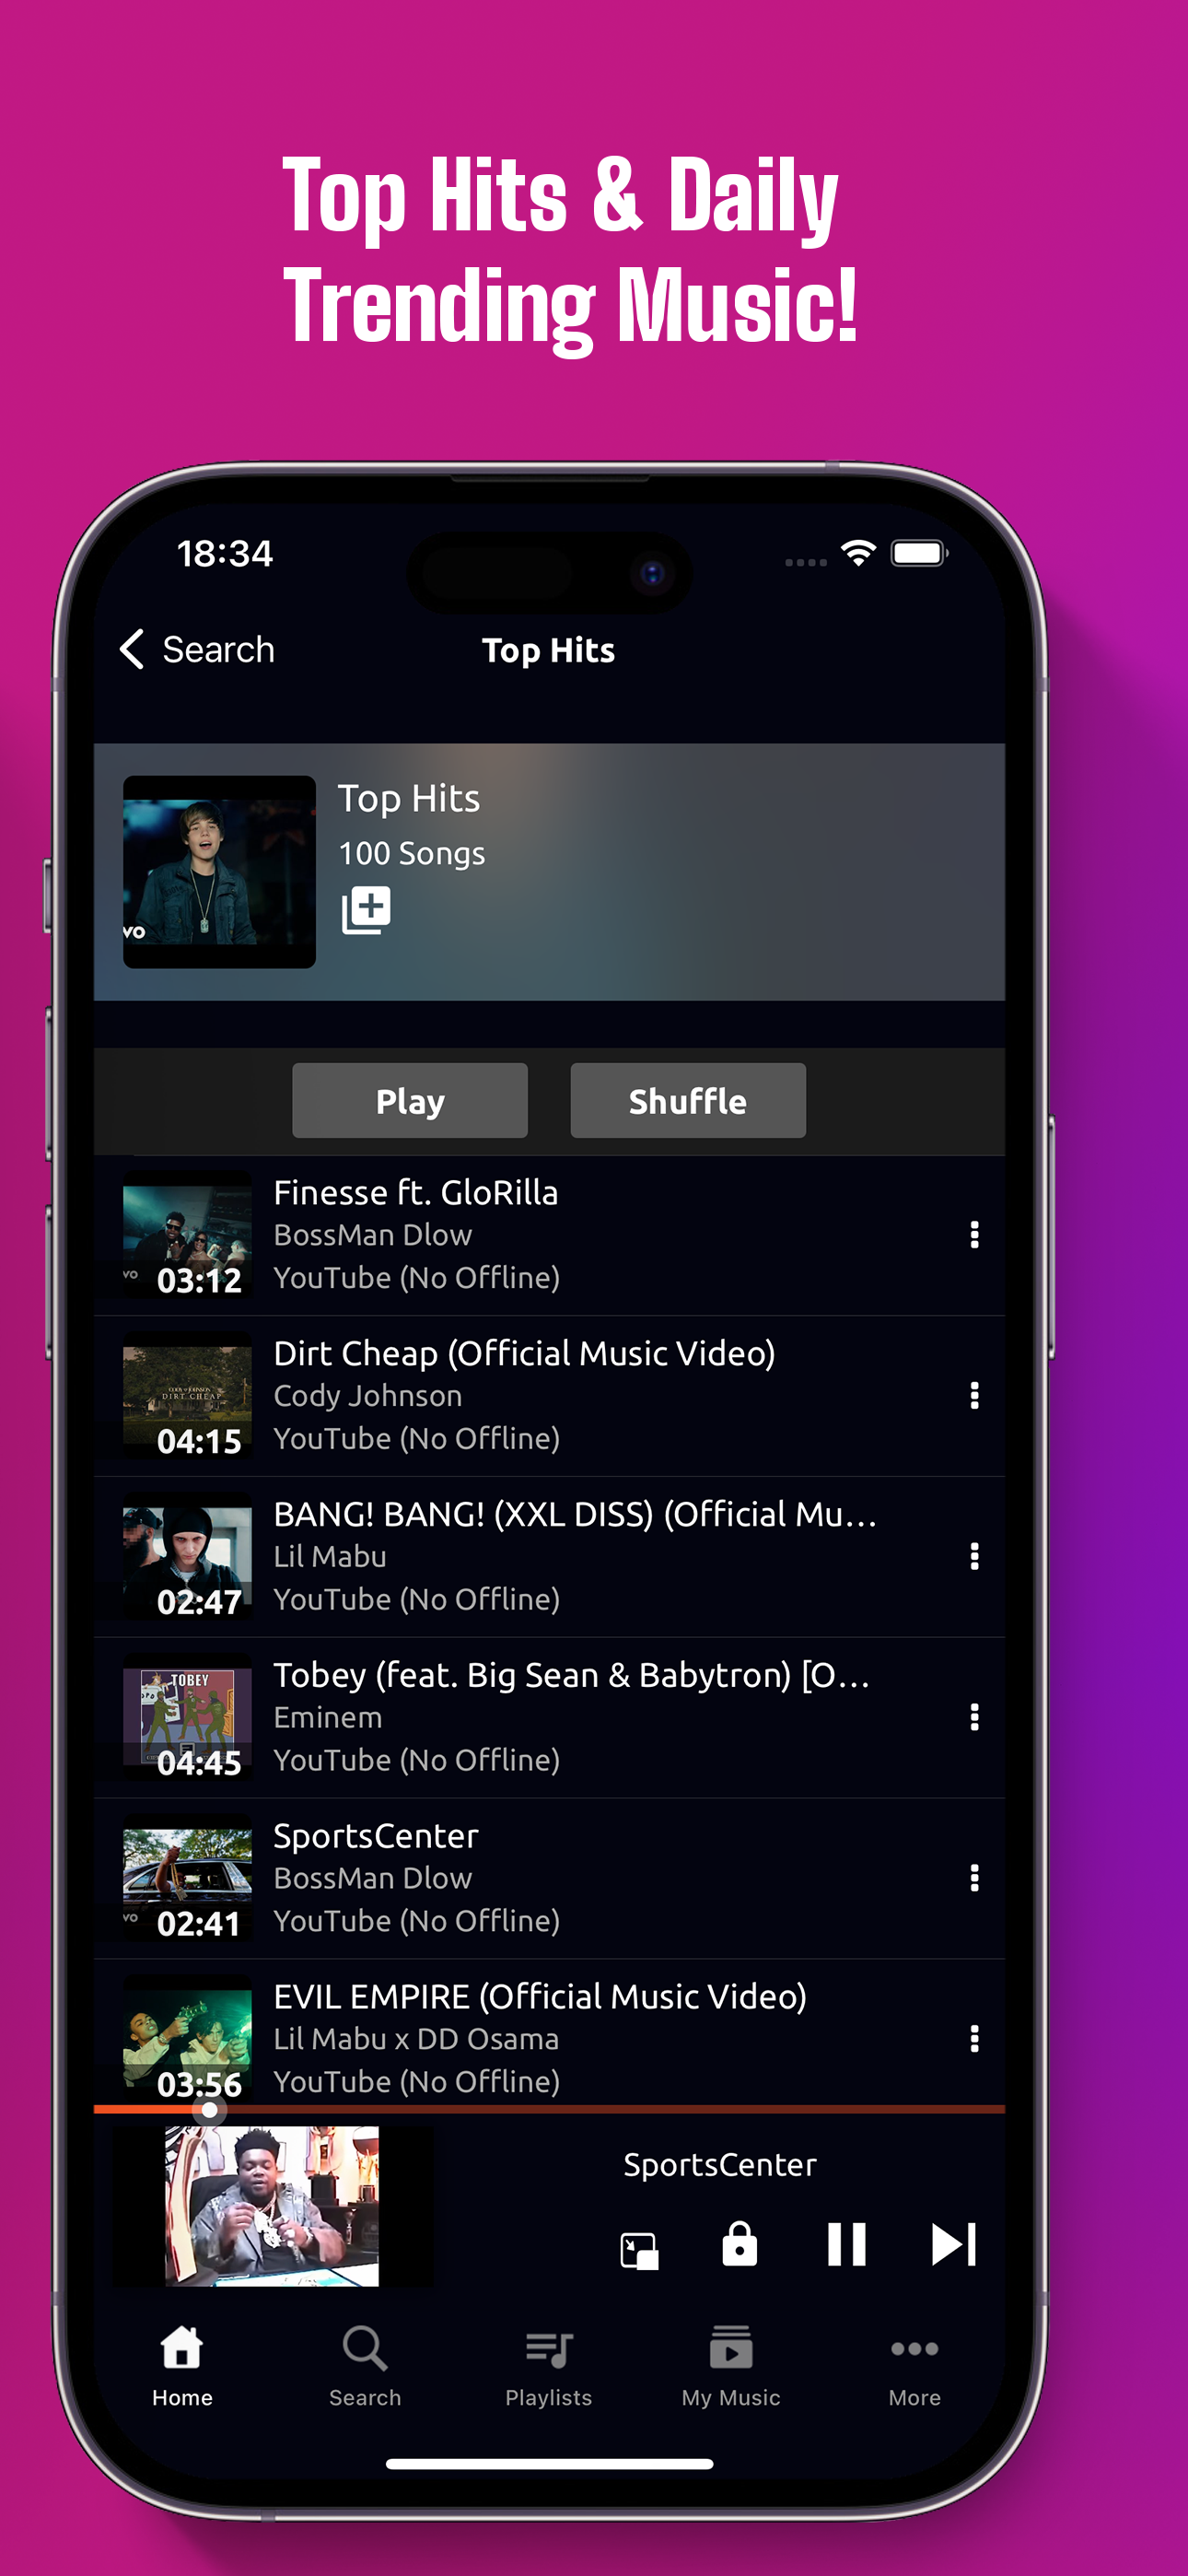The width and height of the screenshot is (1188, 2576).
Task: Open options menu for EVIL EMPIRE song
Action: point(974,2039)
